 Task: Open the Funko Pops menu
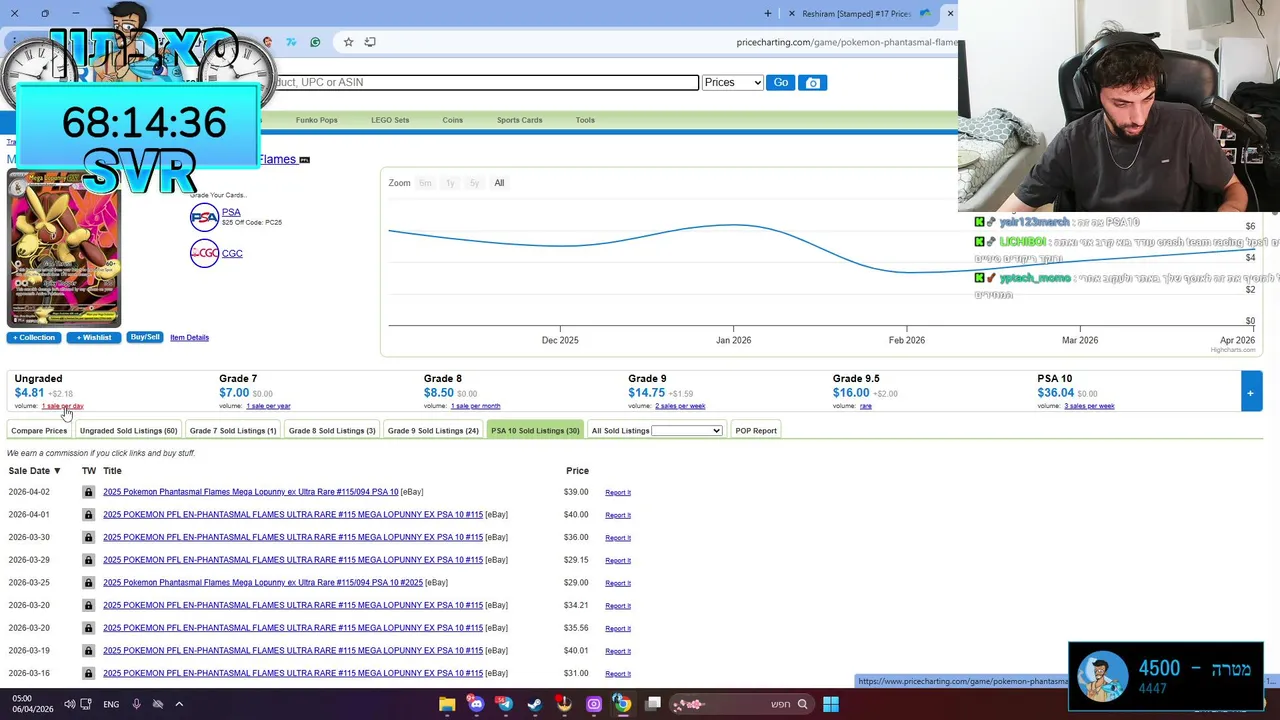[x=316, y=120]
